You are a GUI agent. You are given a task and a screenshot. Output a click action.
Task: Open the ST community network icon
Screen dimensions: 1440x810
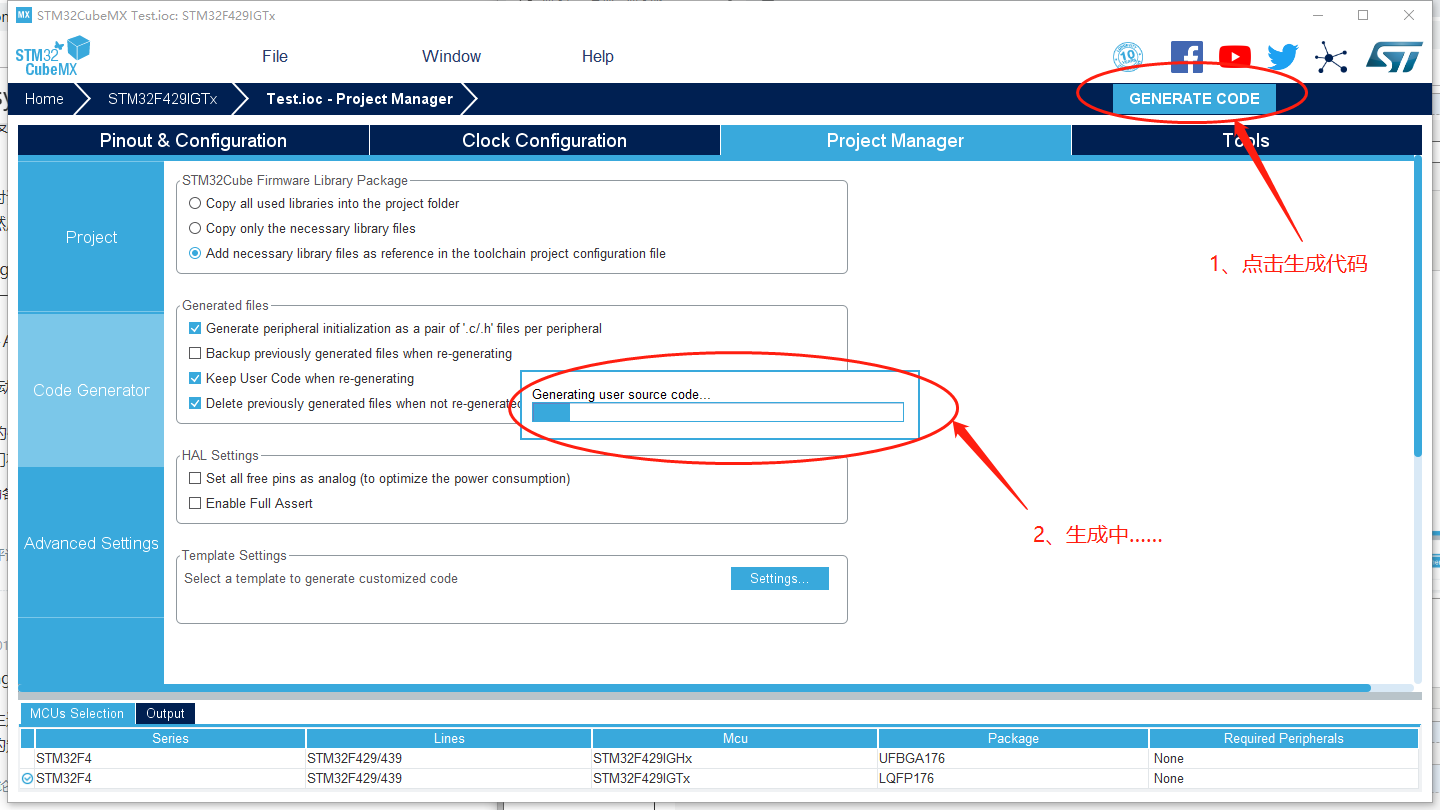pyautogui.click(x=1331, y=57)
